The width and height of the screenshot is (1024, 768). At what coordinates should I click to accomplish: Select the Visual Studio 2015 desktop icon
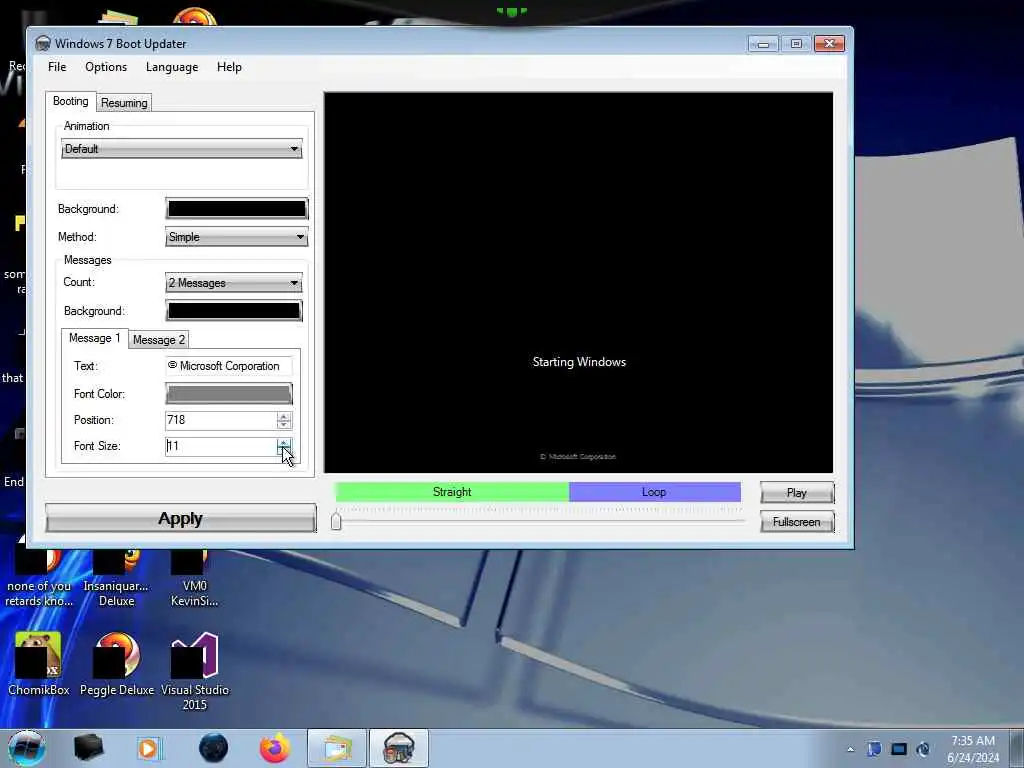pyautogui.click(x=195, y=671)
